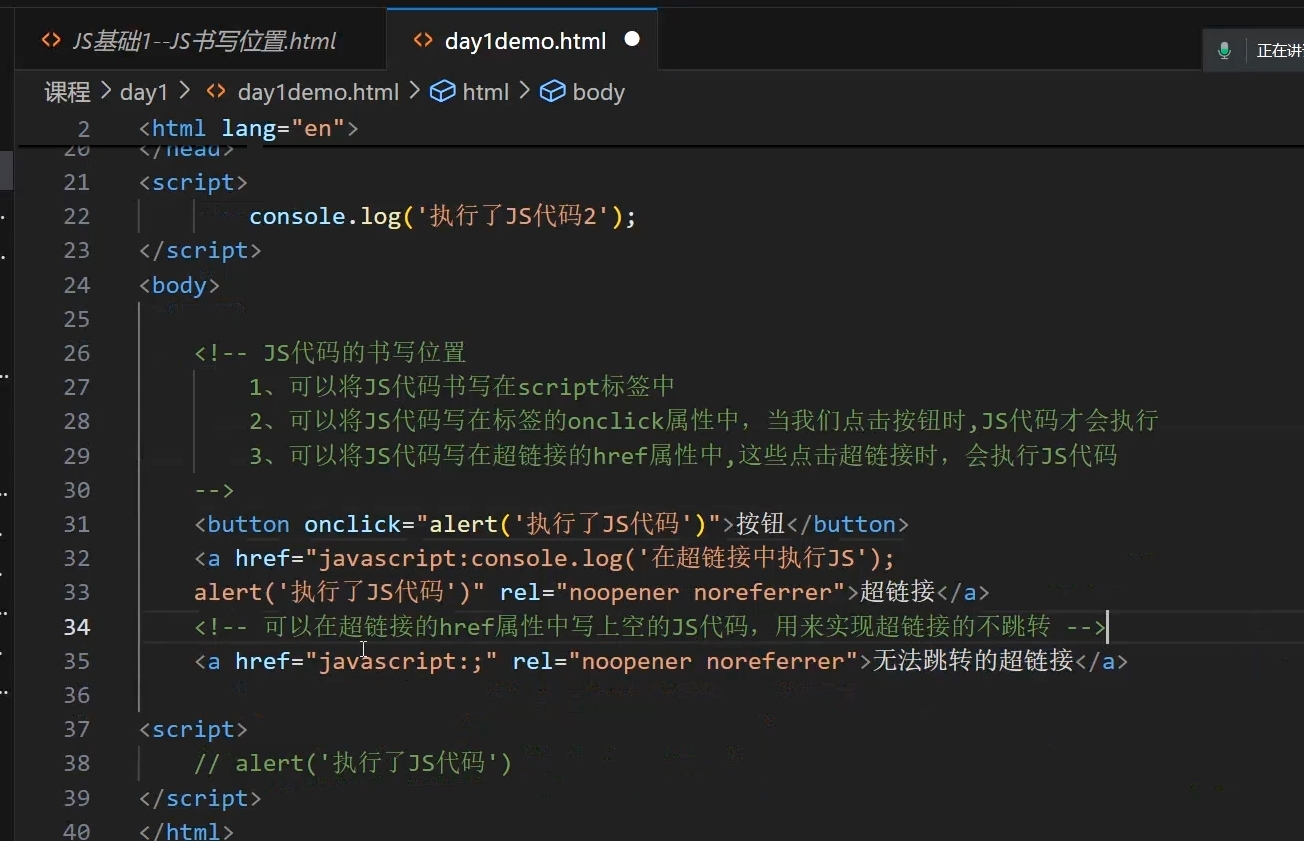Click the closing --> on line 30
This screenshot has height=841, width=1304.
click(x=214, y=490)
